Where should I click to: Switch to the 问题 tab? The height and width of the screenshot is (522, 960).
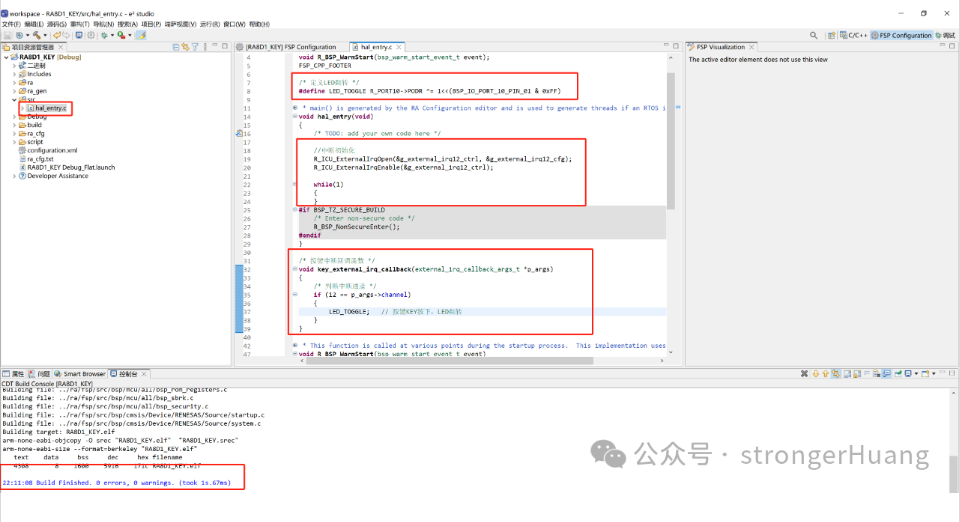(39, 374)
